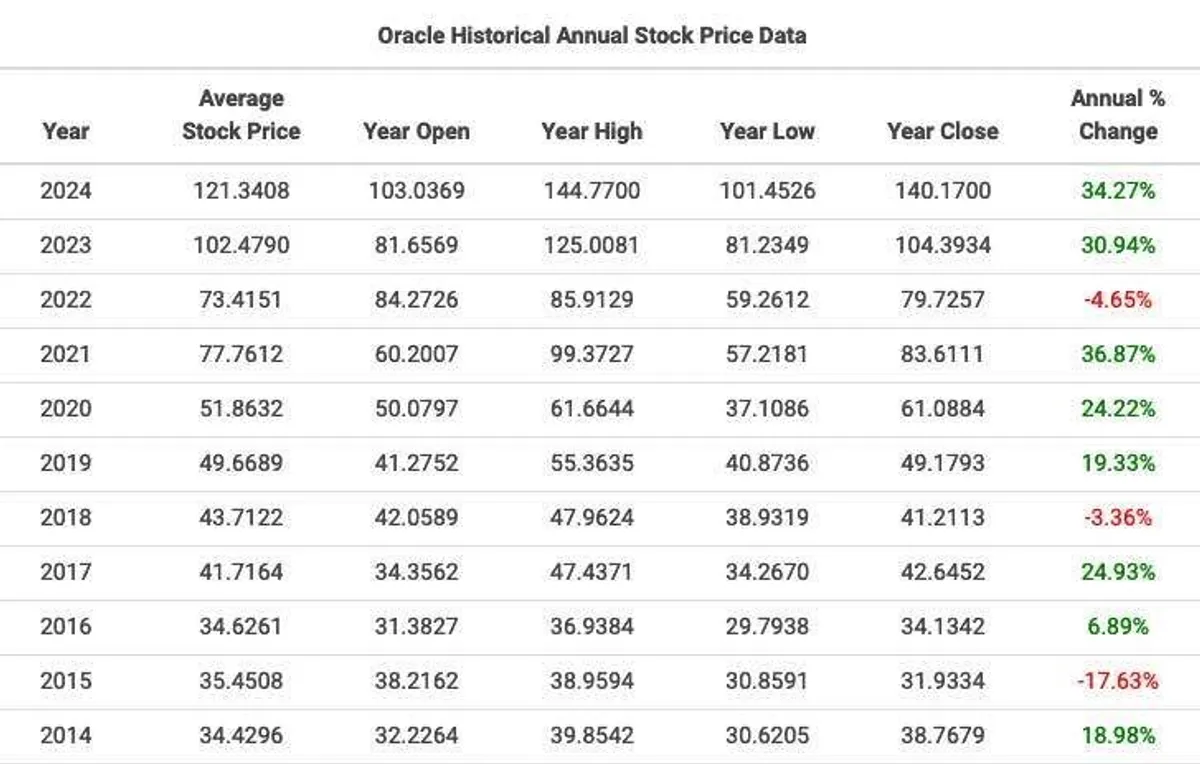The image size is (1200, 764).
Task: Click the Annual % Change column header
Action: (x=1118, y=115)
